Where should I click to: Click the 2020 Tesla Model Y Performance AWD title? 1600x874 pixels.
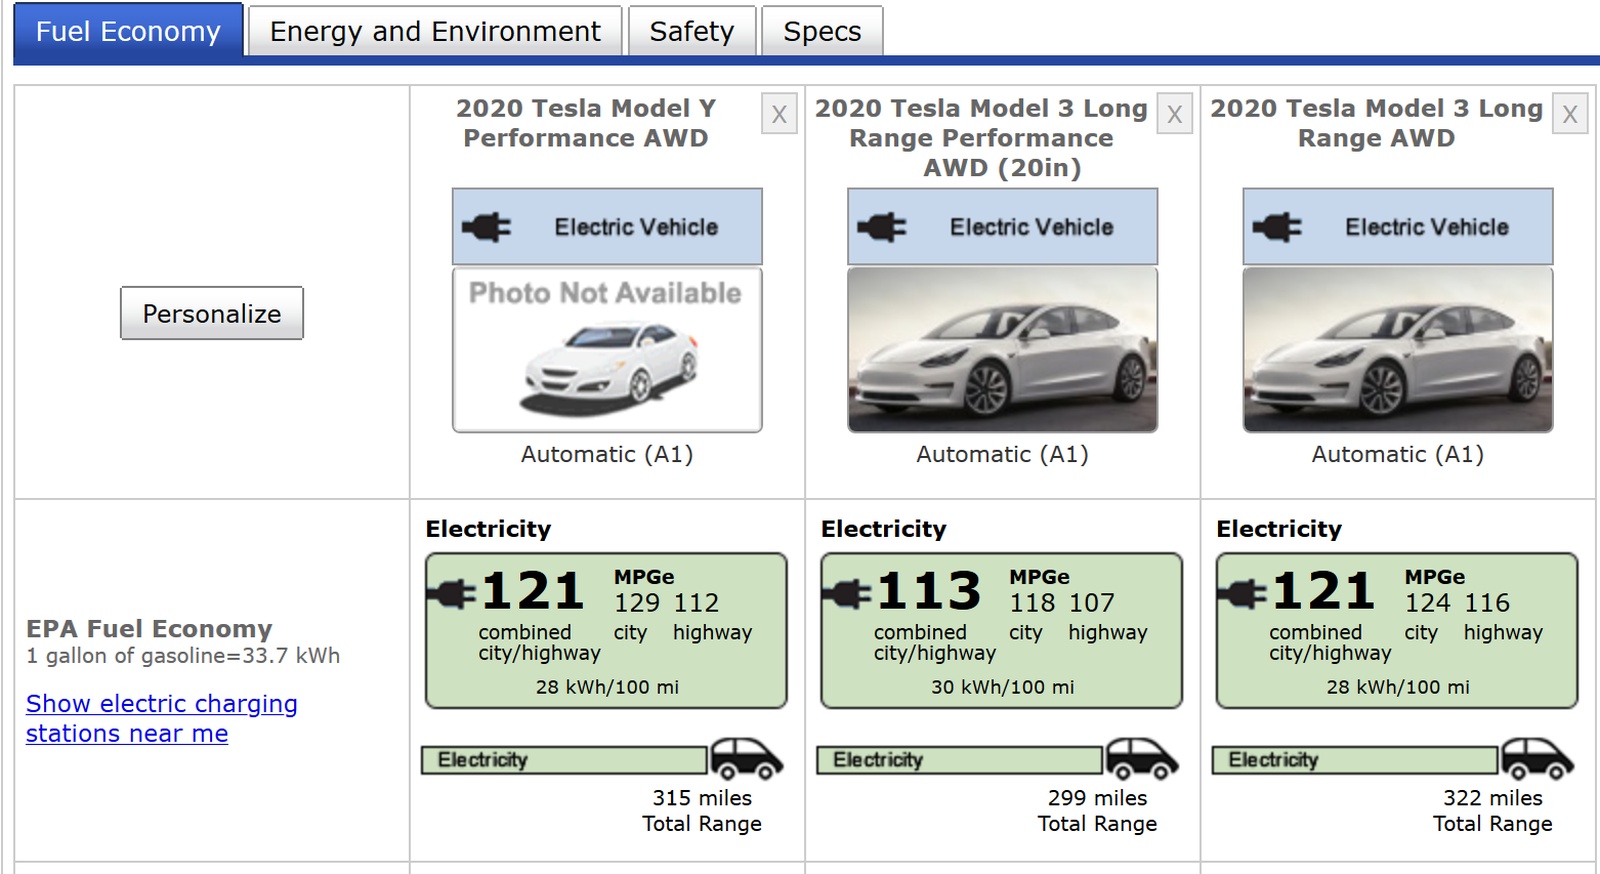(x=586, y=123)
